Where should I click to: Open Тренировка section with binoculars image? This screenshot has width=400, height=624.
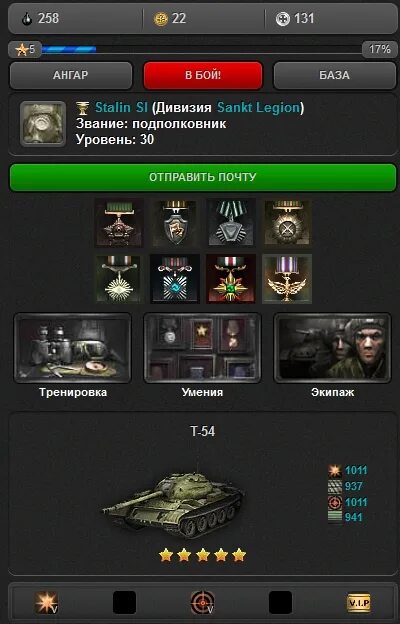coord(73,348)
